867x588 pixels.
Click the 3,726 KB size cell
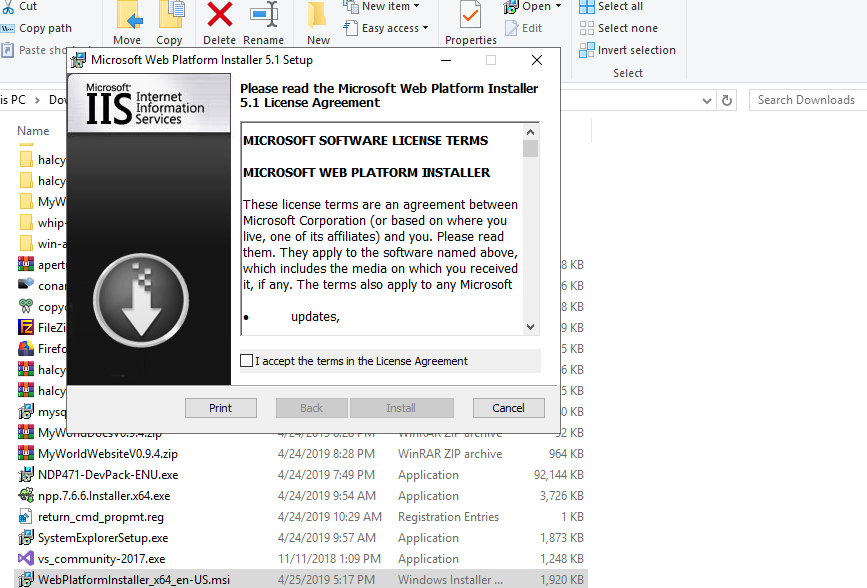[562, 496]
